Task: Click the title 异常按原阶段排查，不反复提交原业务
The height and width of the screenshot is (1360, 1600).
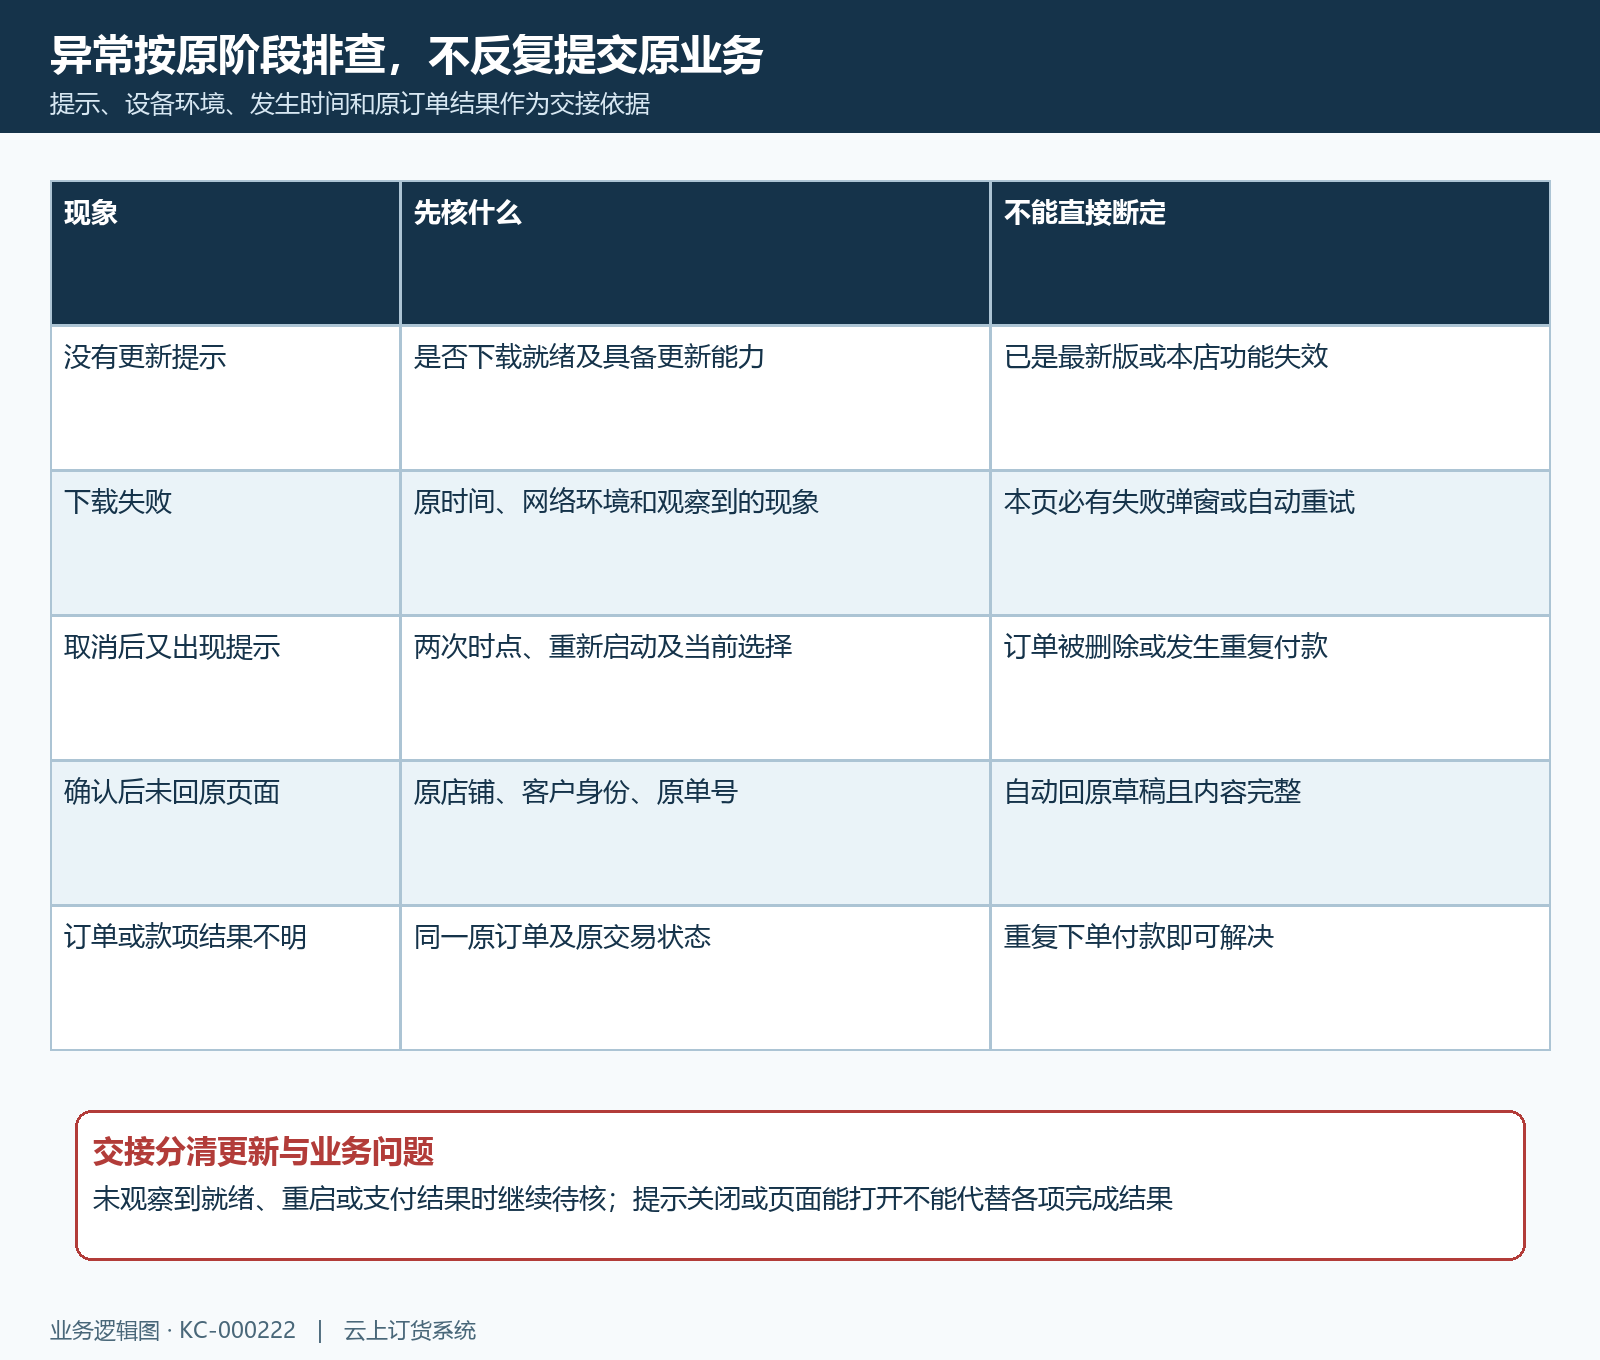Action: (406, 55)
